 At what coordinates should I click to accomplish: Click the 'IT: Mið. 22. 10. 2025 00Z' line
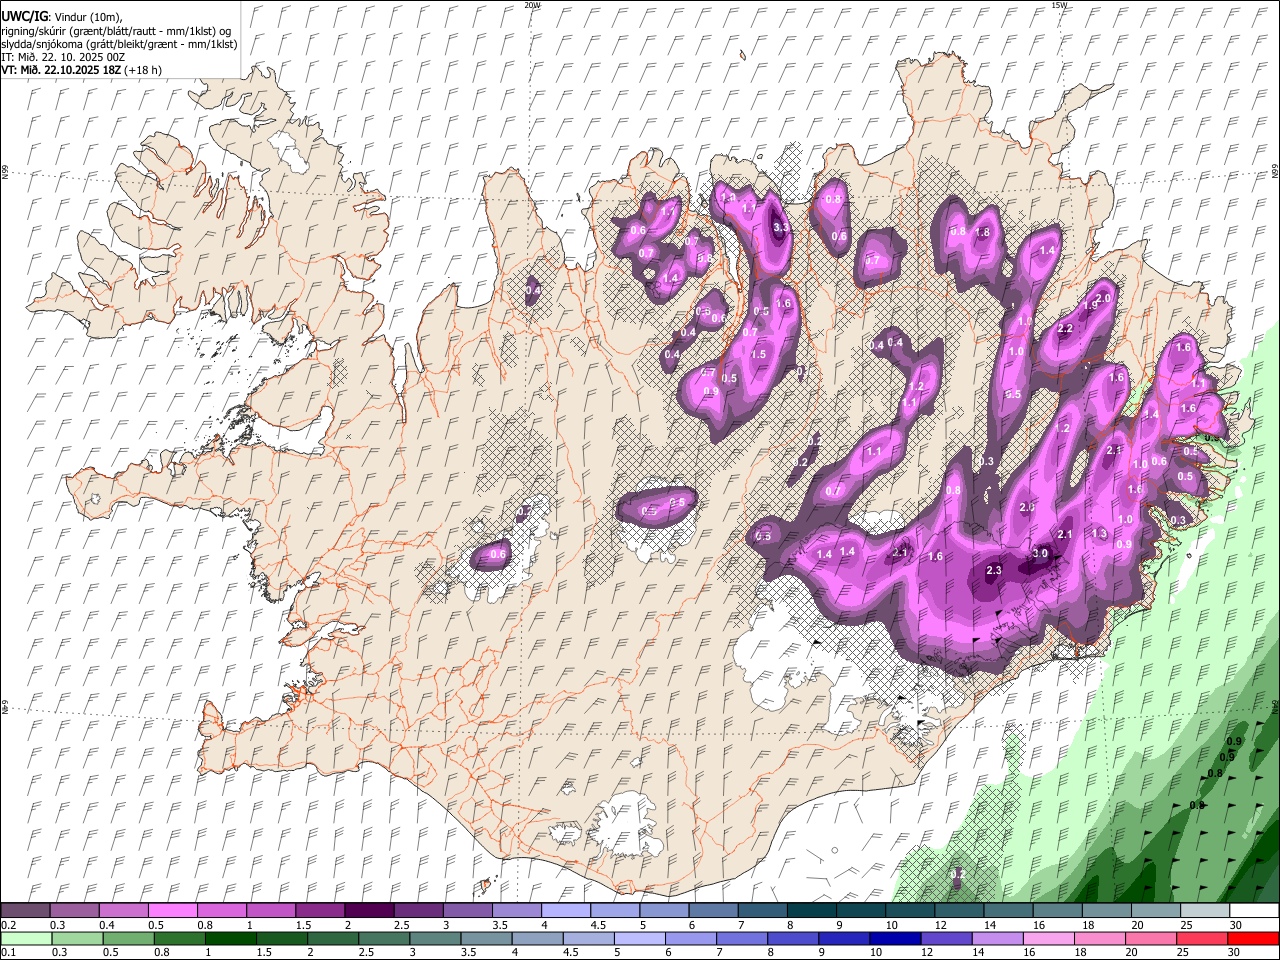(63, 57)
